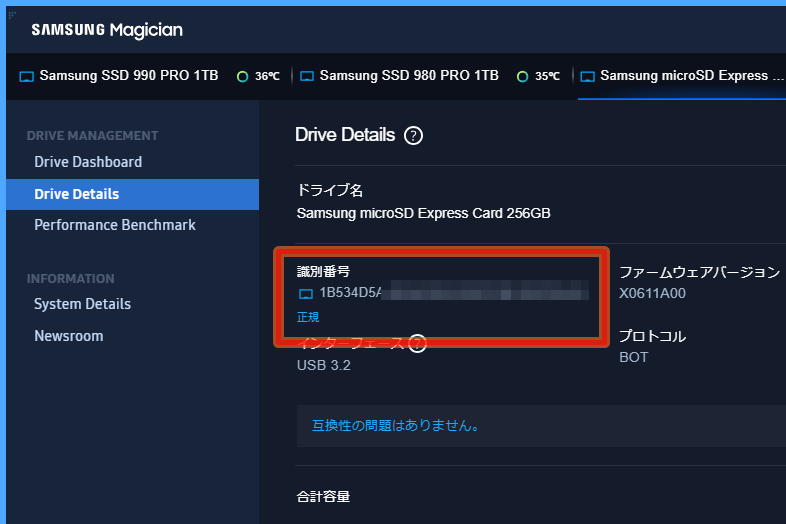786x524 pixels.
Task: Click the drive icon beside Samsung SSD 980 PRO
Action: 307,76
